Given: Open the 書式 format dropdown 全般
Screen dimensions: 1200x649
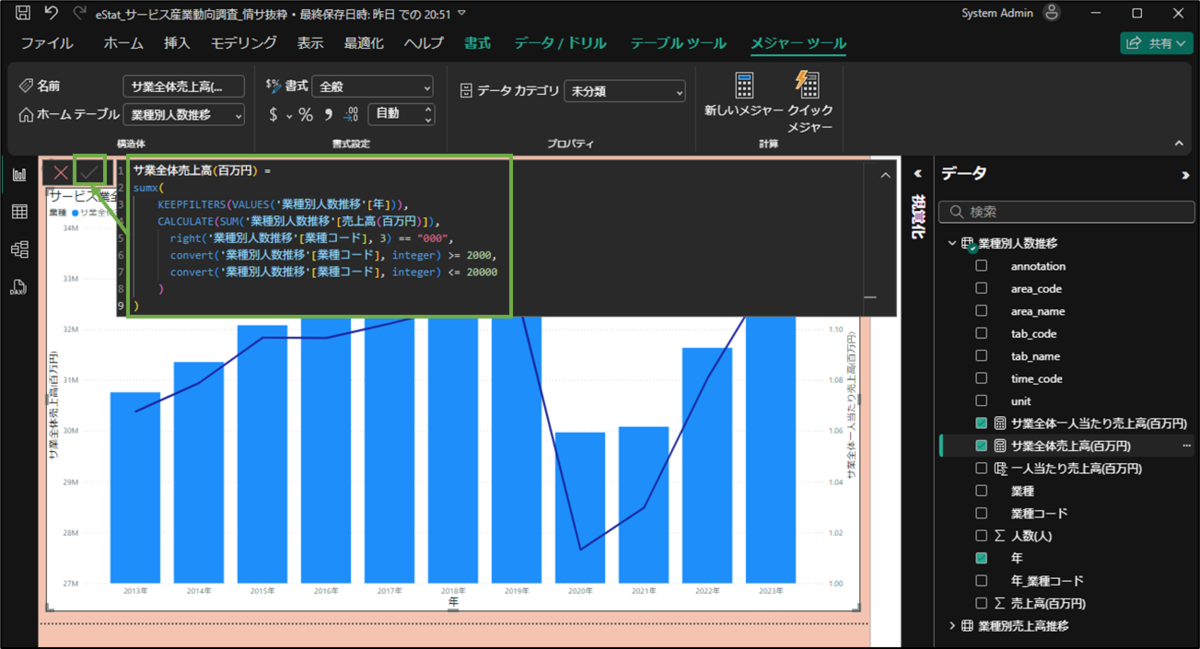Looking at the screenshot, I should [372, 87].
